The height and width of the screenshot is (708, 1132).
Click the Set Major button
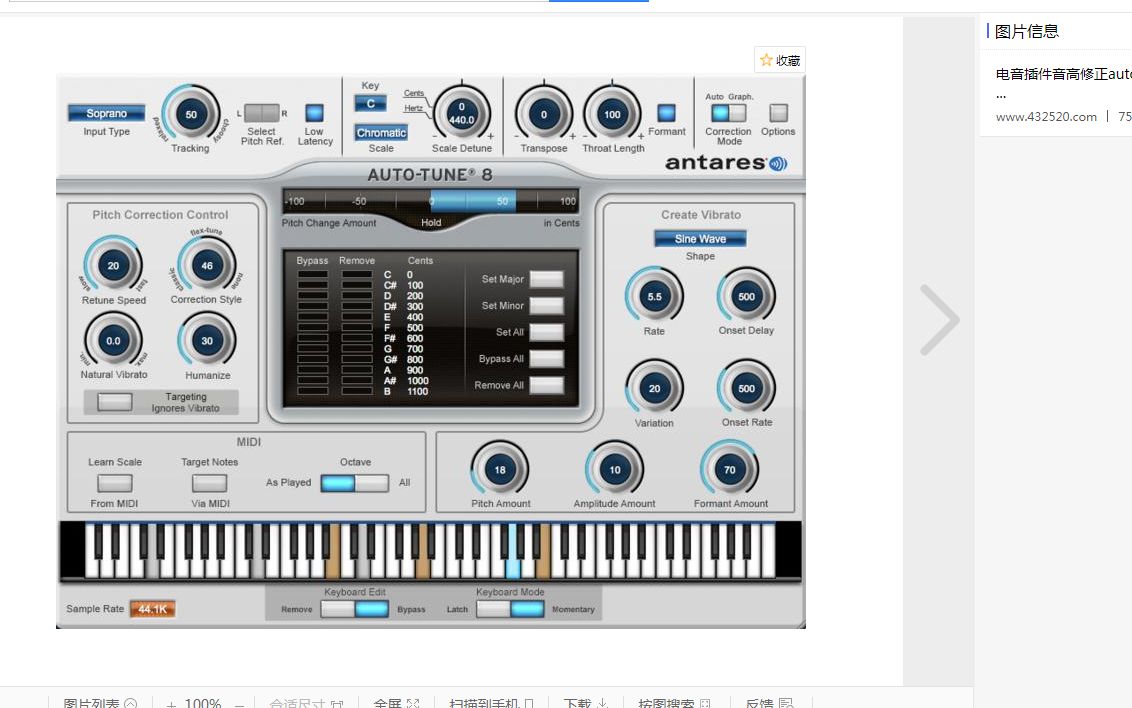point(547,279)
